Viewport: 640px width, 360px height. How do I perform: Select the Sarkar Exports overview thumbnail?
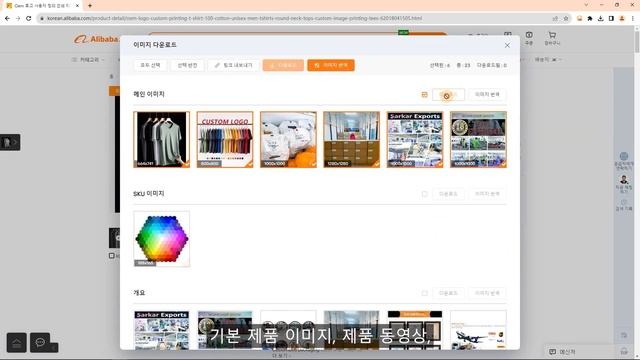click(x=162, y=330)
